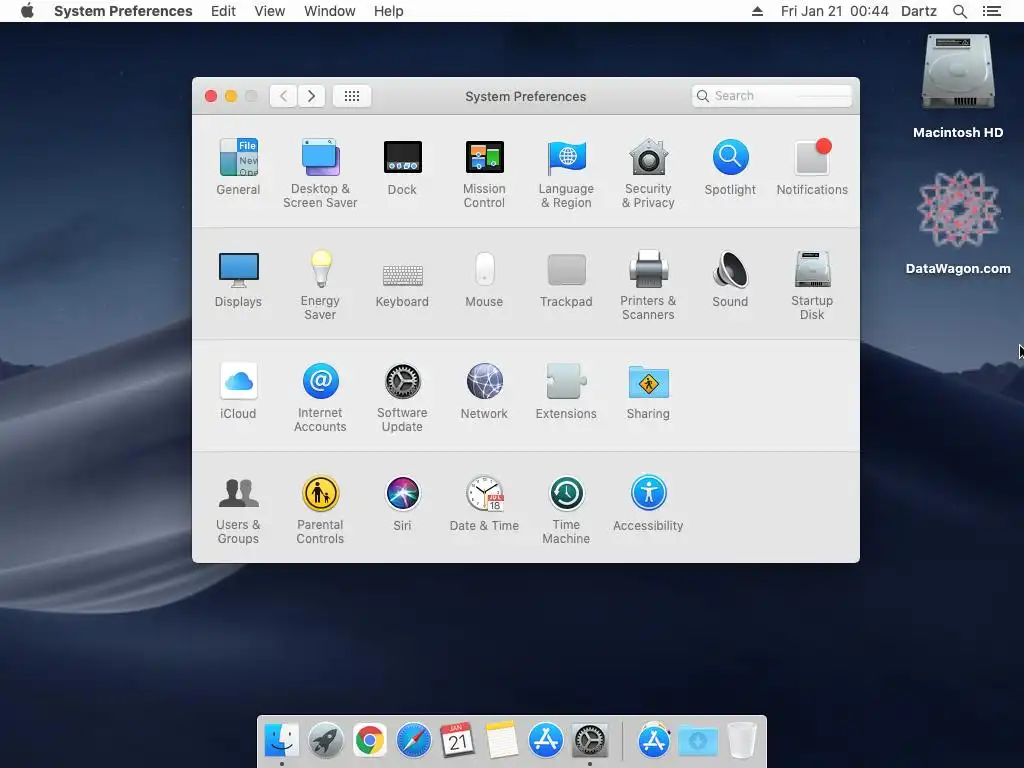This screenshot has height=768, width=1024.
Task: Open Notifications preferences pane
Action: pyautogui.click(x=812, y=167)
